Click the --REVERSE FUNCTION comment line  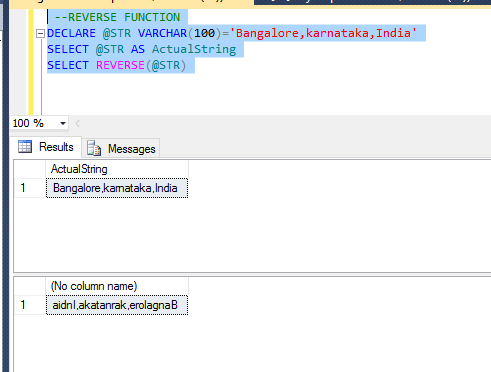pyautogui.click(x=117, y=17)
